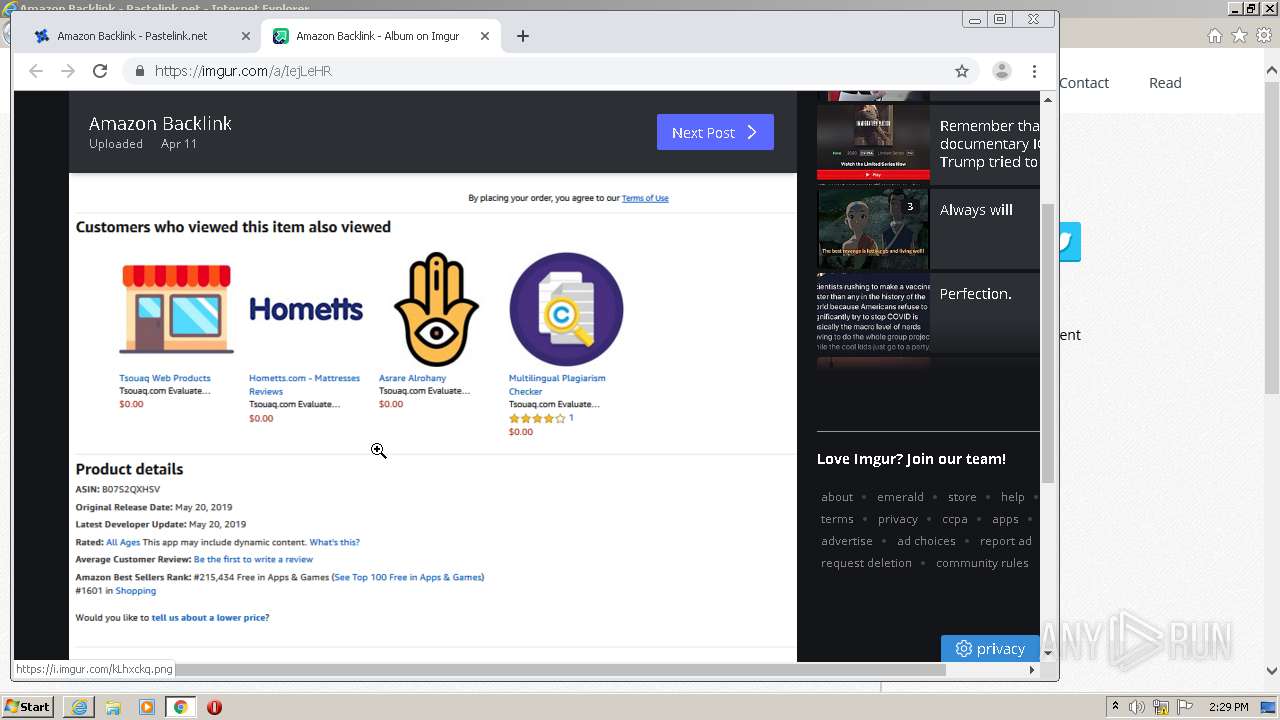Close the Imgur album tab
This screenshot has width=1280, height=720.
pos(485,36)
